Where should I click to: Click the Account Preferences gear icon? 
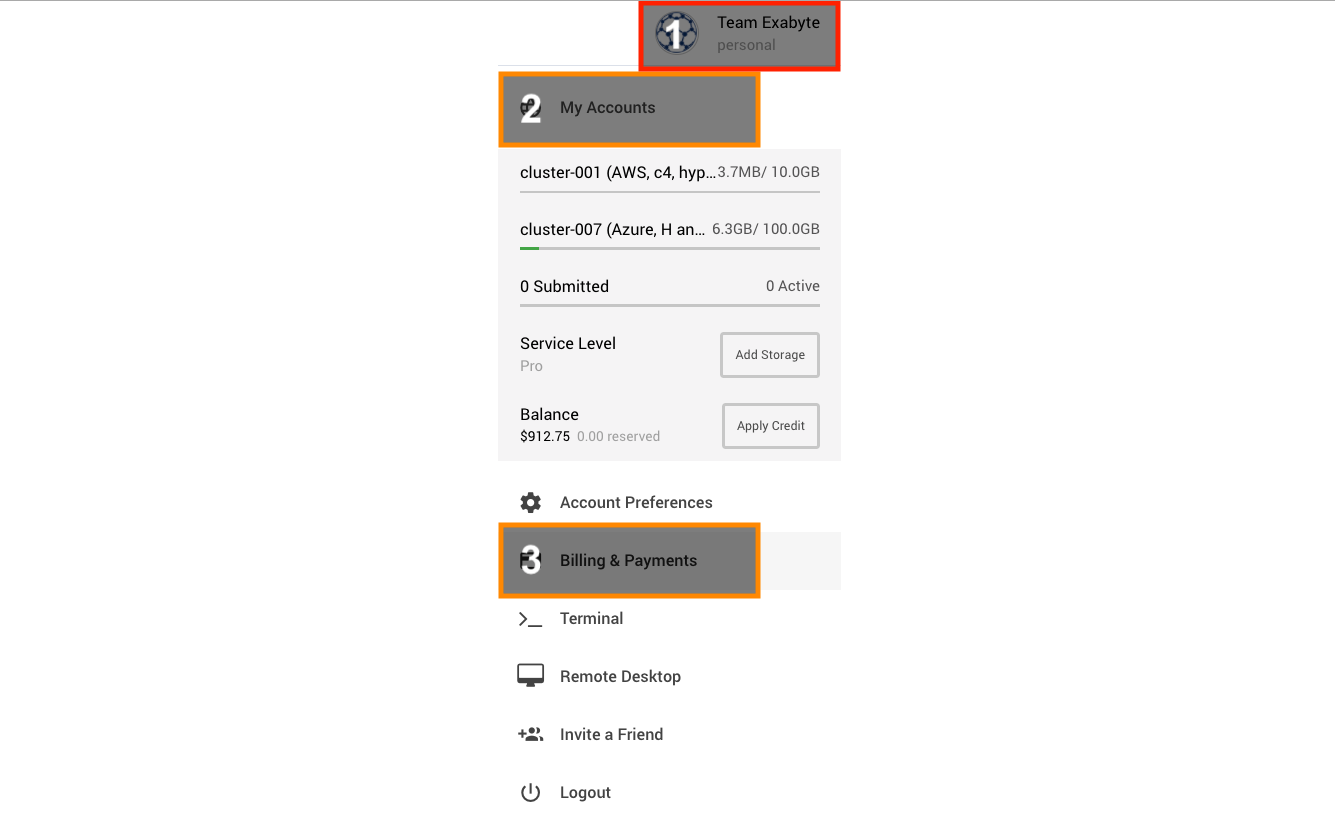coord(530,502)
